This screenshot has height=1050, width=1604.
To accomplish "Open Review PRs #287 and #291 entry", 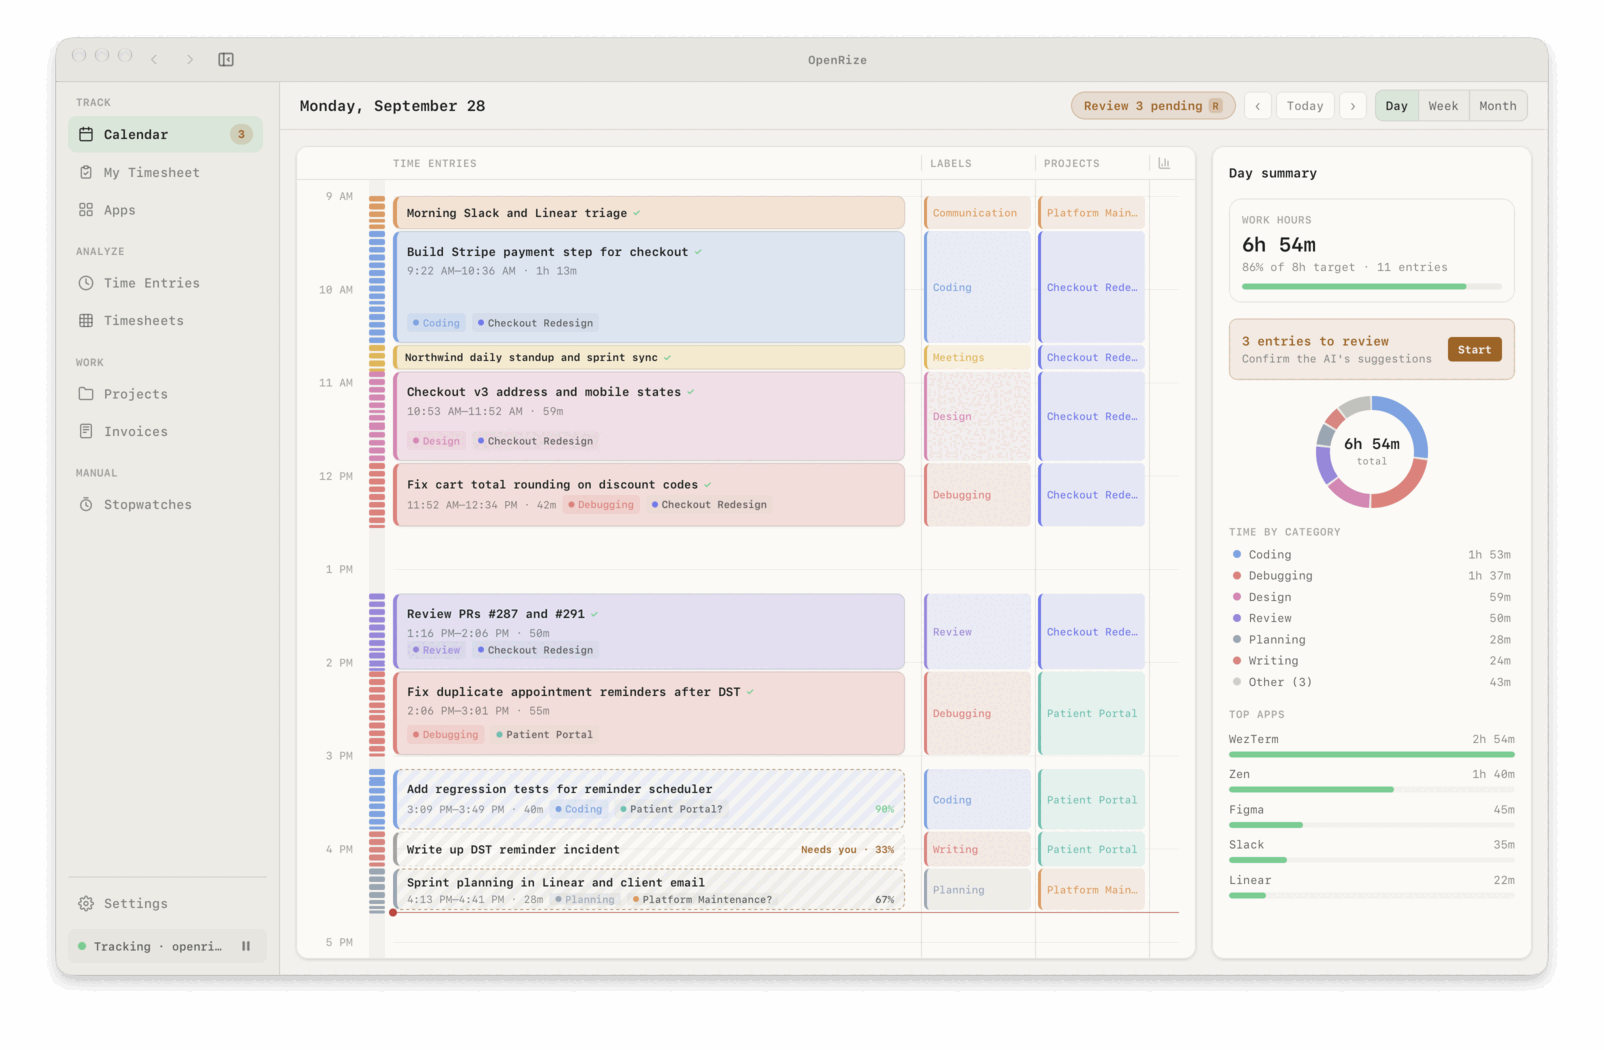I will pos(649,632).
